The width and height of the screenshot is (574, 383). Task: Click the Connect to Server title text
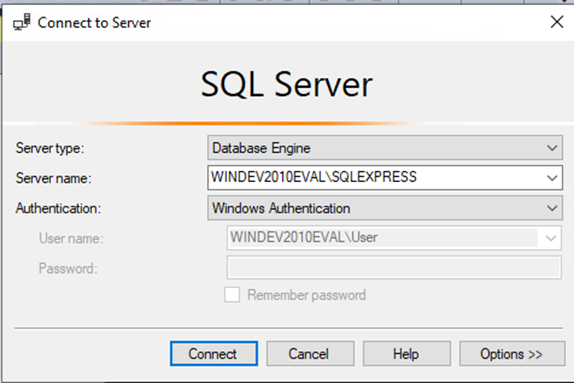coord(94,23)
